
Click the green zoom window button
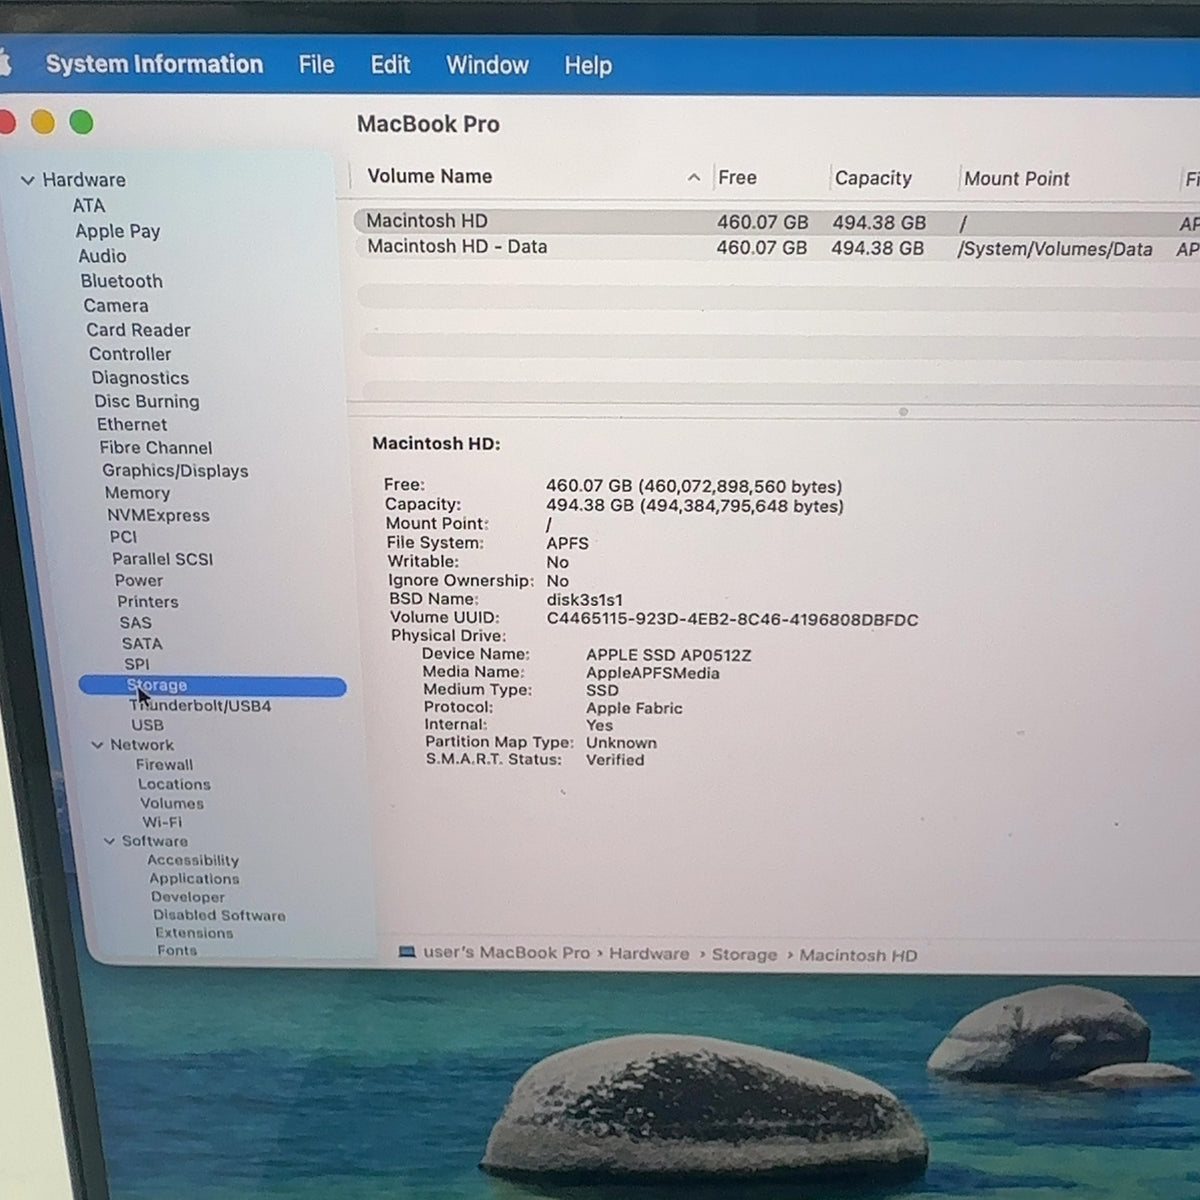(81, 122)
